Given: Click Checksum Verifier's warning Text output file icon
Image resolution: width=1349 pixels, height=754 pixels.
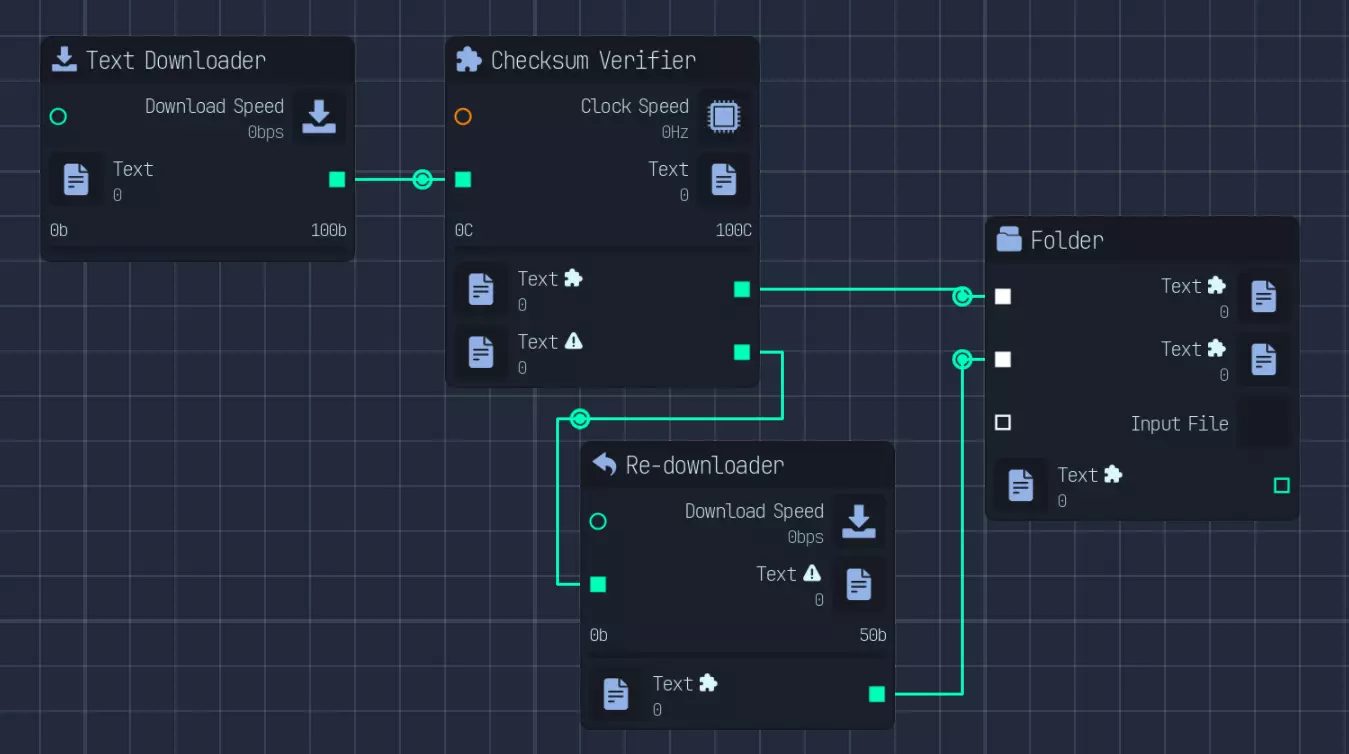Looking at the screenshot, I should (x=481, y=353).
